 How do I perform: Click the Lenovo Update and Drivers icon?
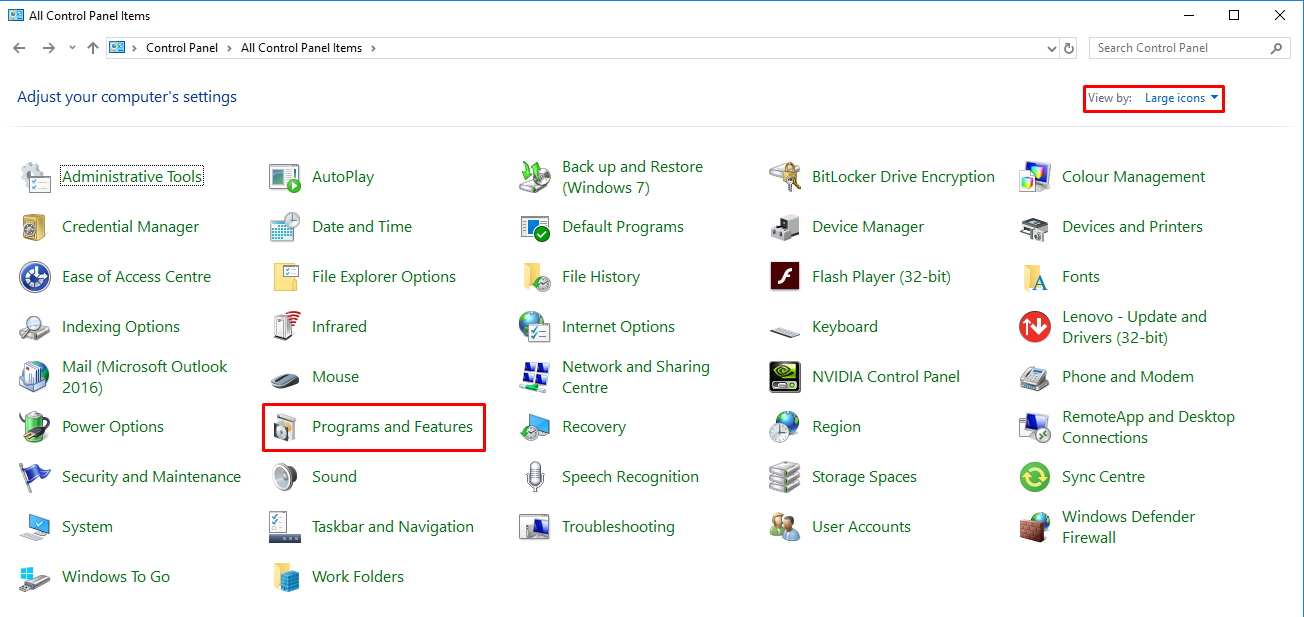[1035, 327]
